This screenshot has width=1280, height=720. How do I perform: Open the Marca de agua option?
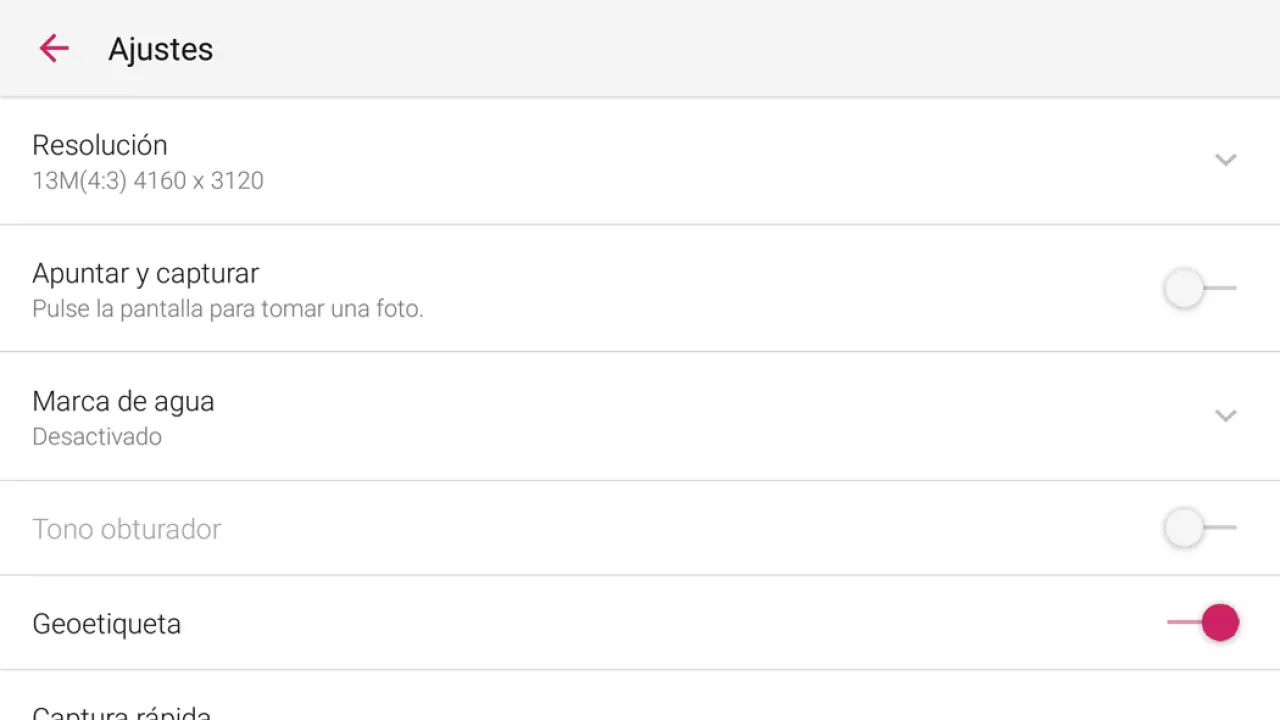click(x=123, y=401)
